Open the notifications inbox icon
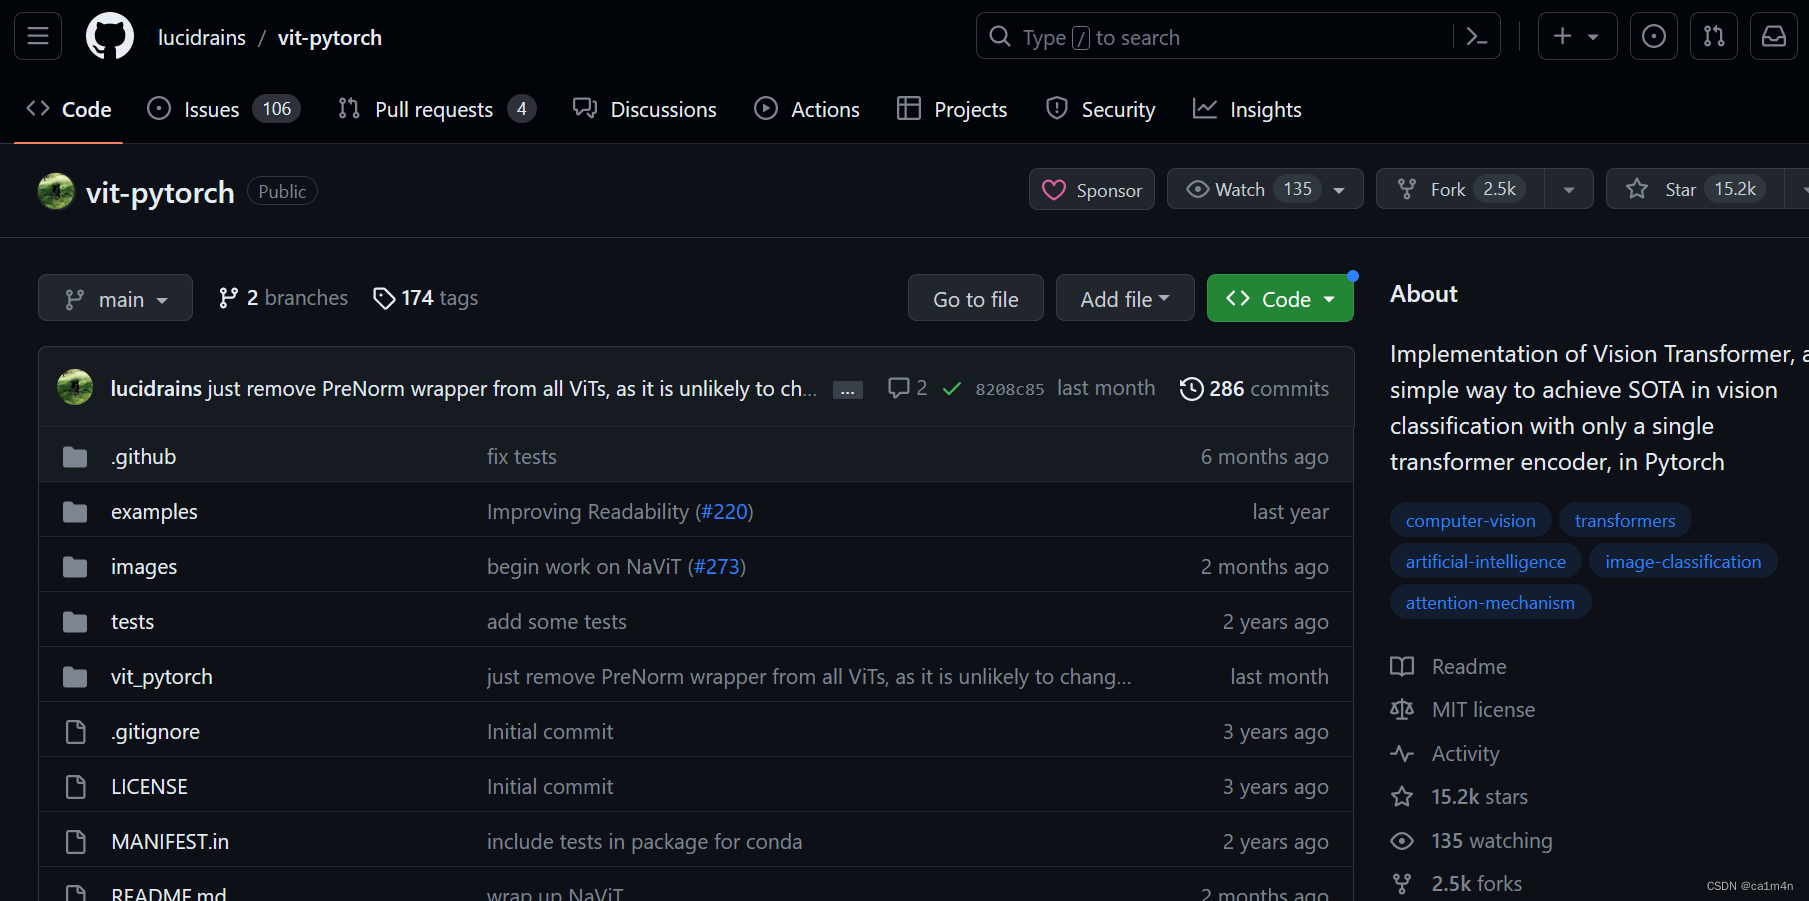 tap(1774, 37)
